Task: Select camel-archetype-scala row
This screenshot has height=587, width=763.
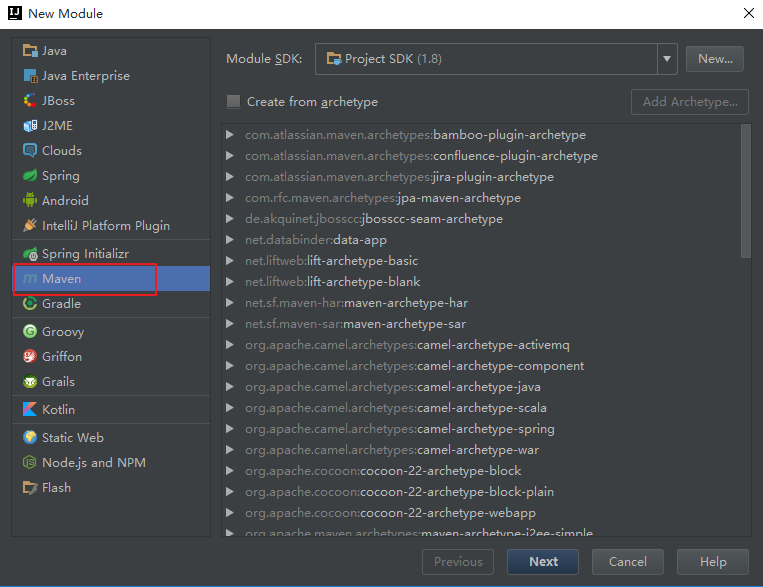Action: pos(481,407)
